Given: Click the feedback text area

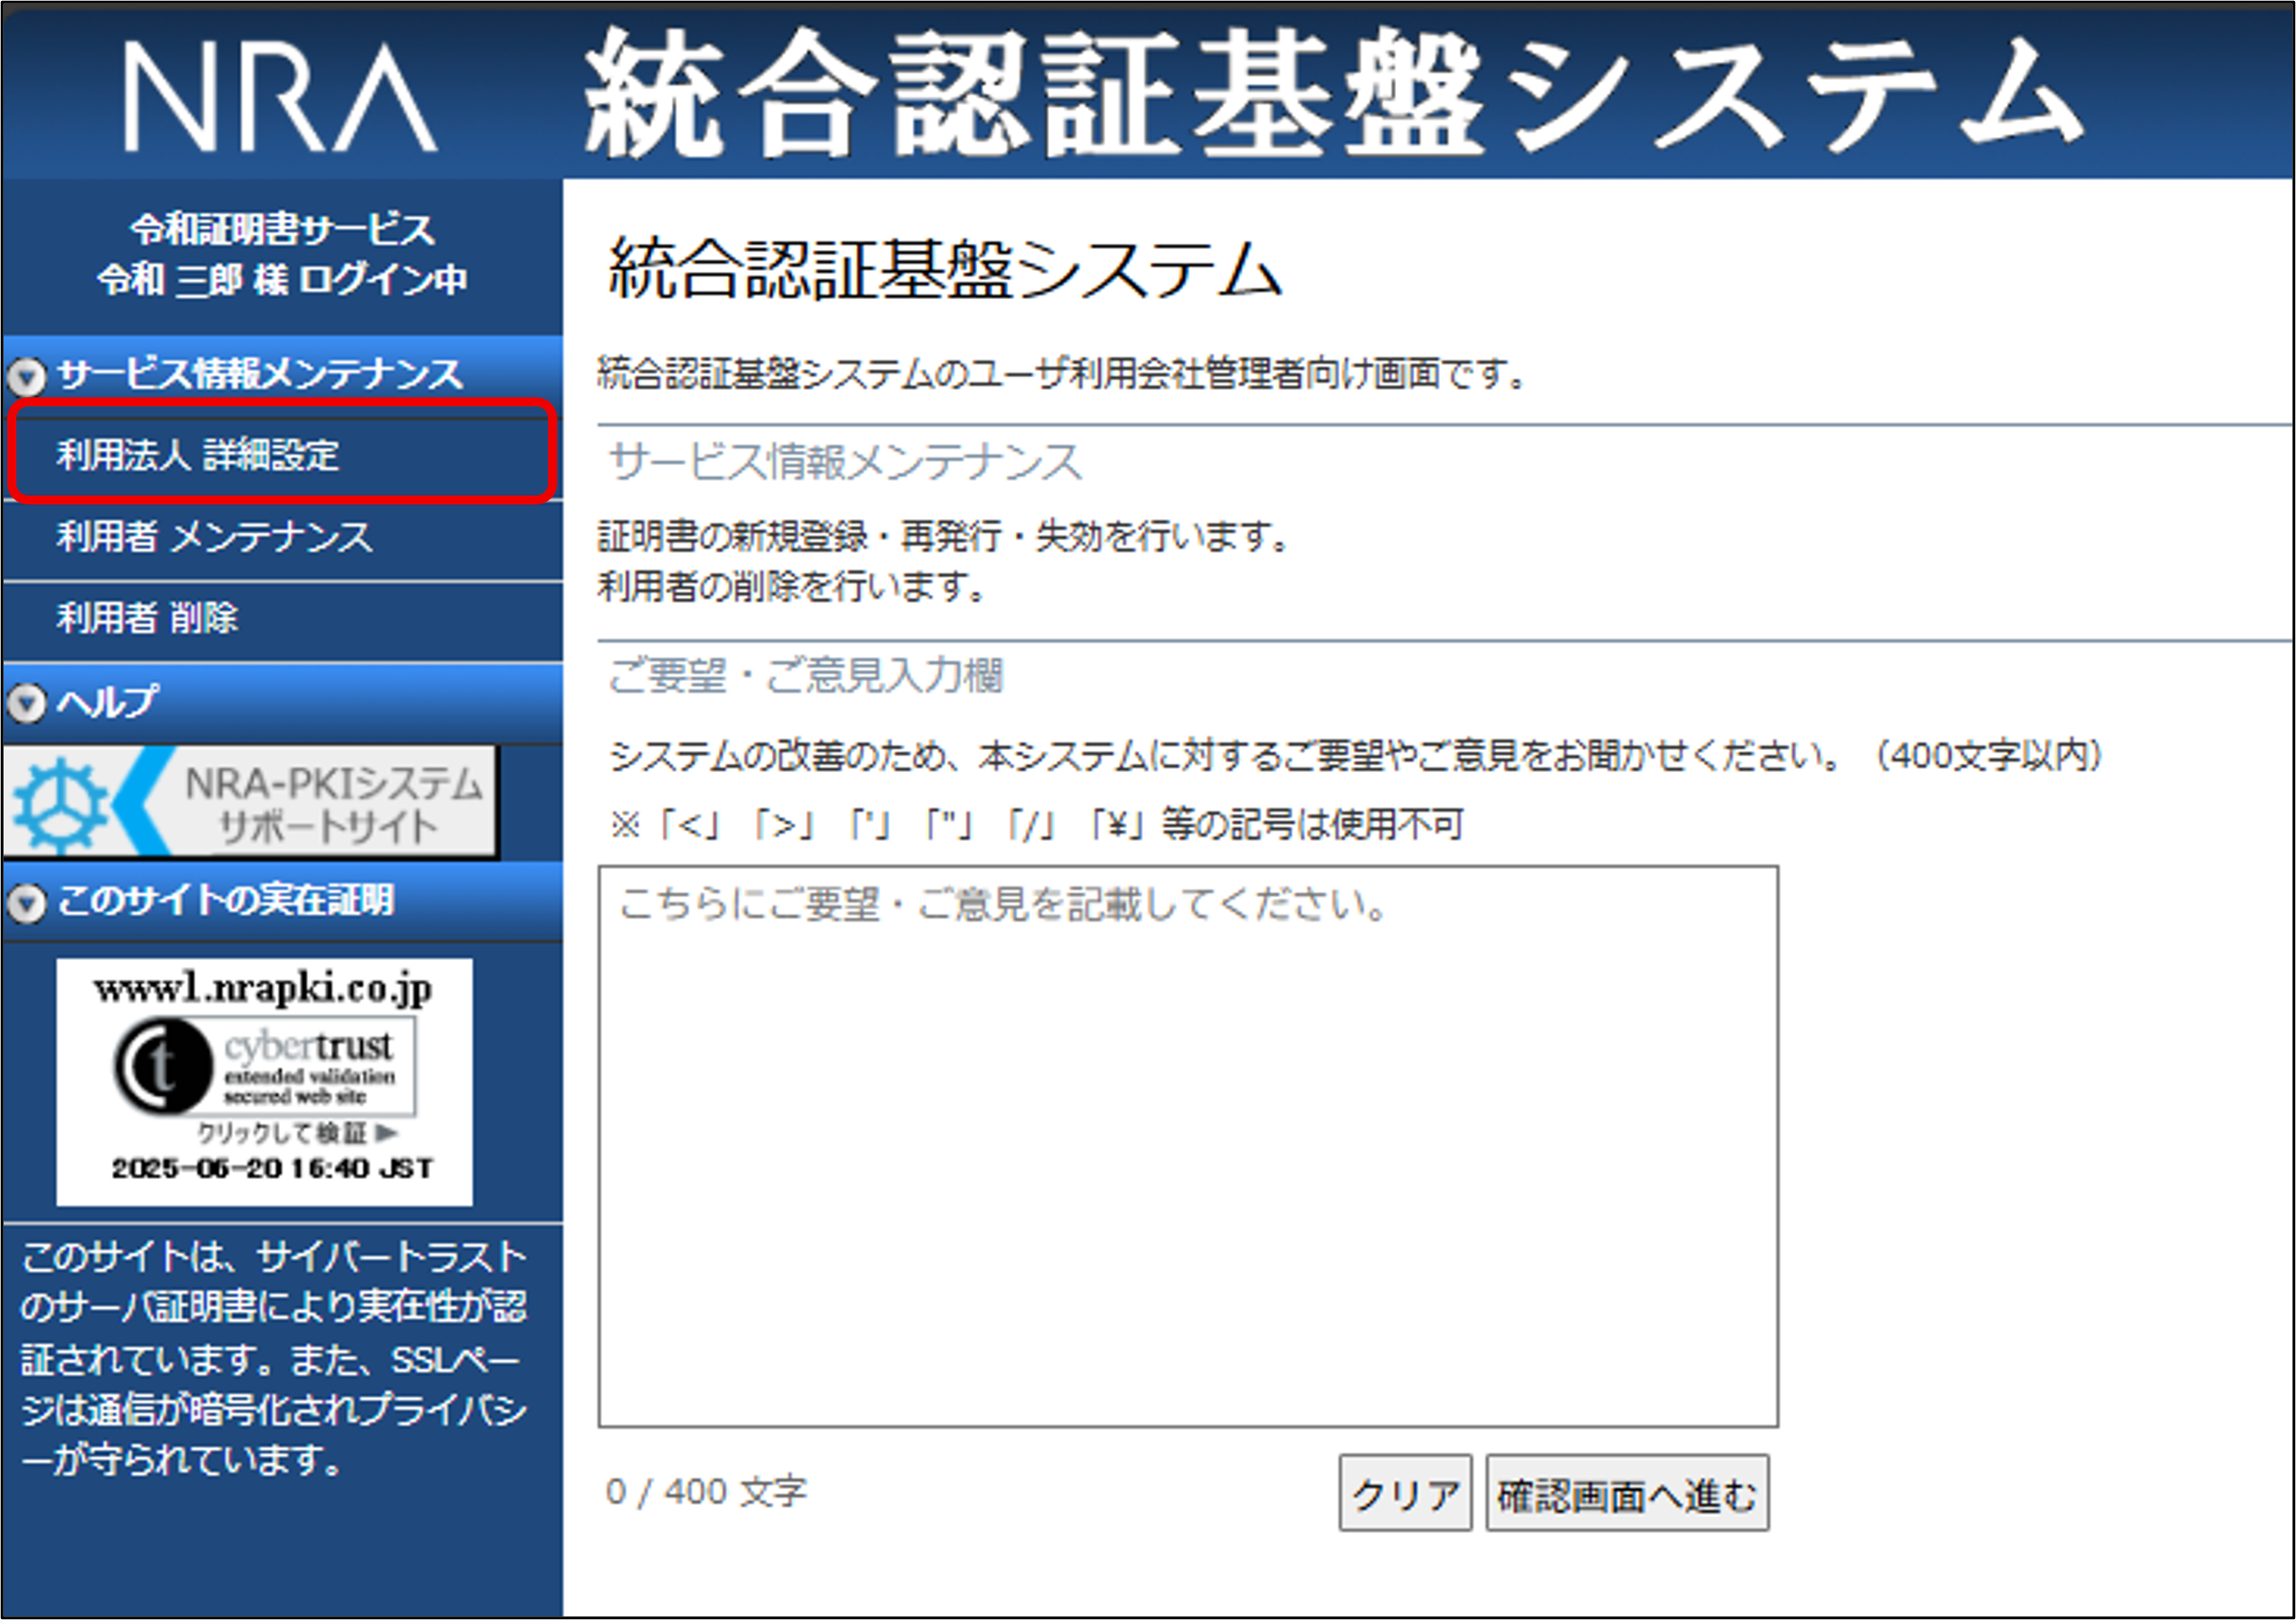Looking at the screenshot, I should [x=1188, y=1146].
